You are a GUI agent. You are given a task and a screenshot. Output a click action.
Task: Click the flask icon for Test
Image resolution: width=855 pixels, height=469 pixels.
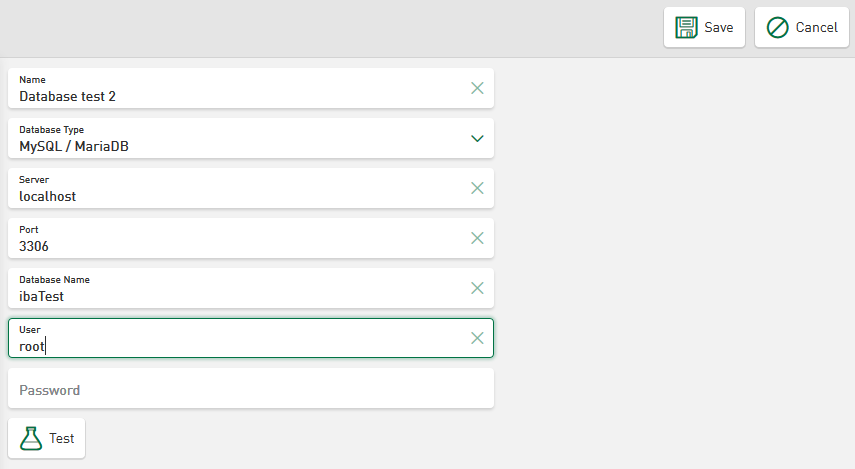point(32,438)
